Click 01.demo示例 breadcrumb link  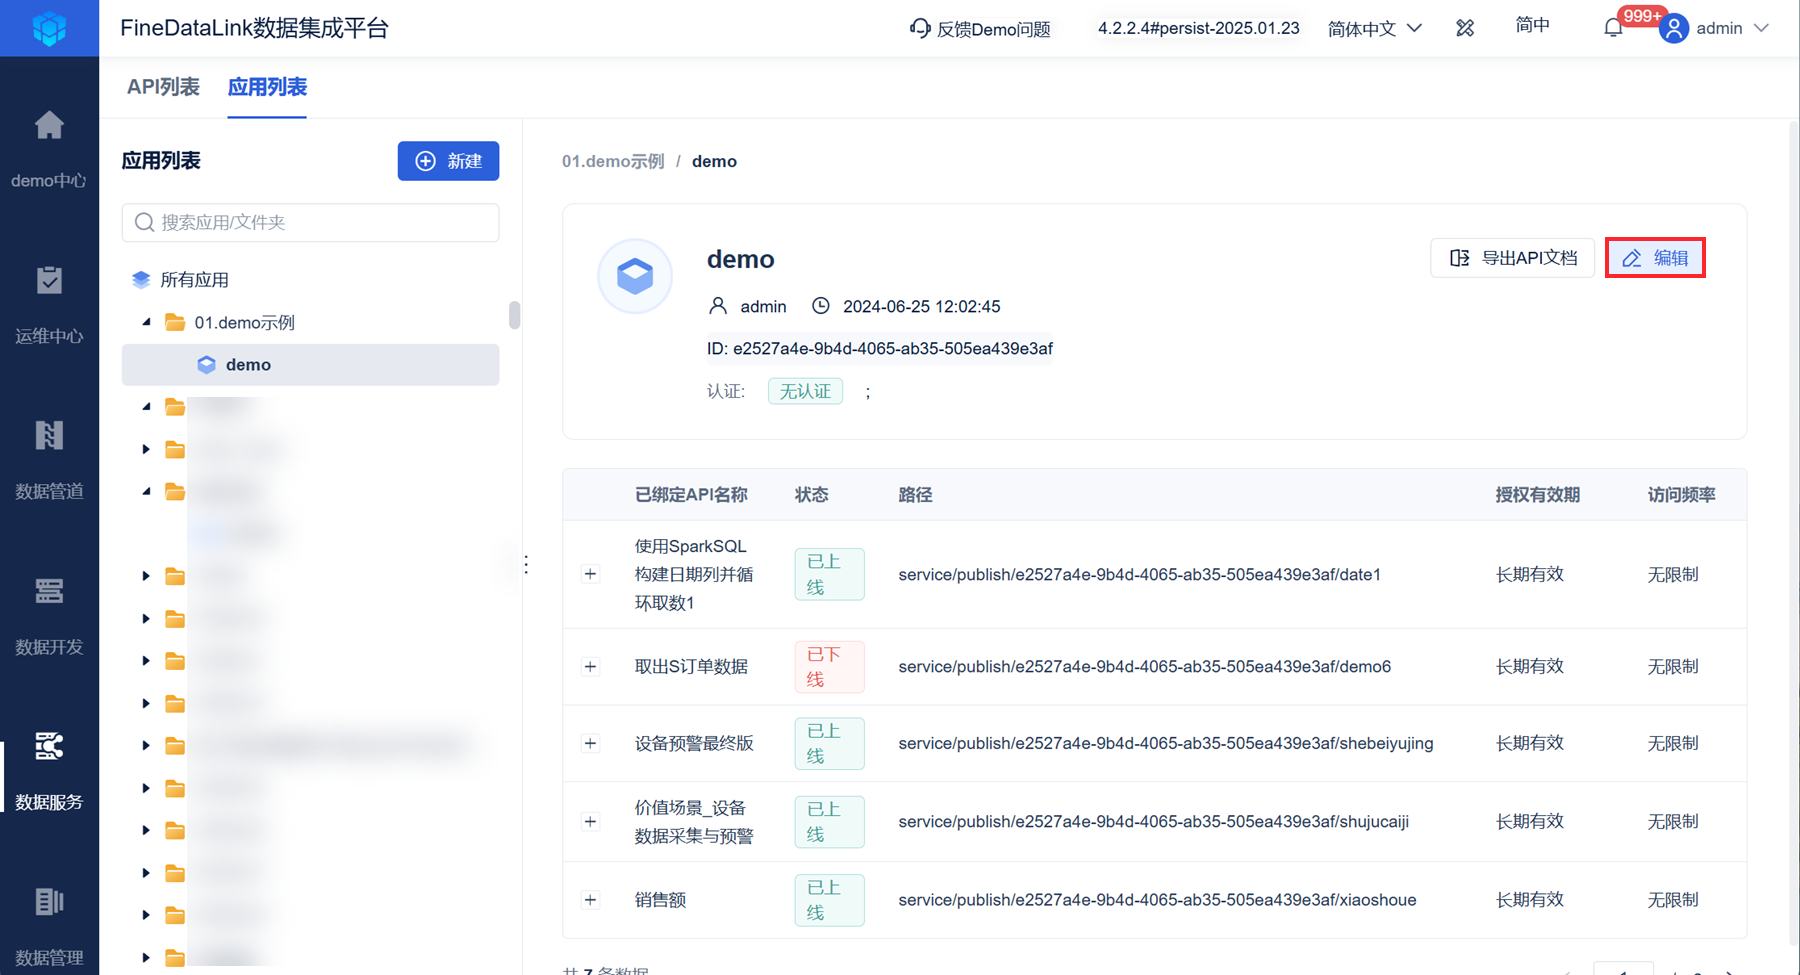[x=613, y=161]
